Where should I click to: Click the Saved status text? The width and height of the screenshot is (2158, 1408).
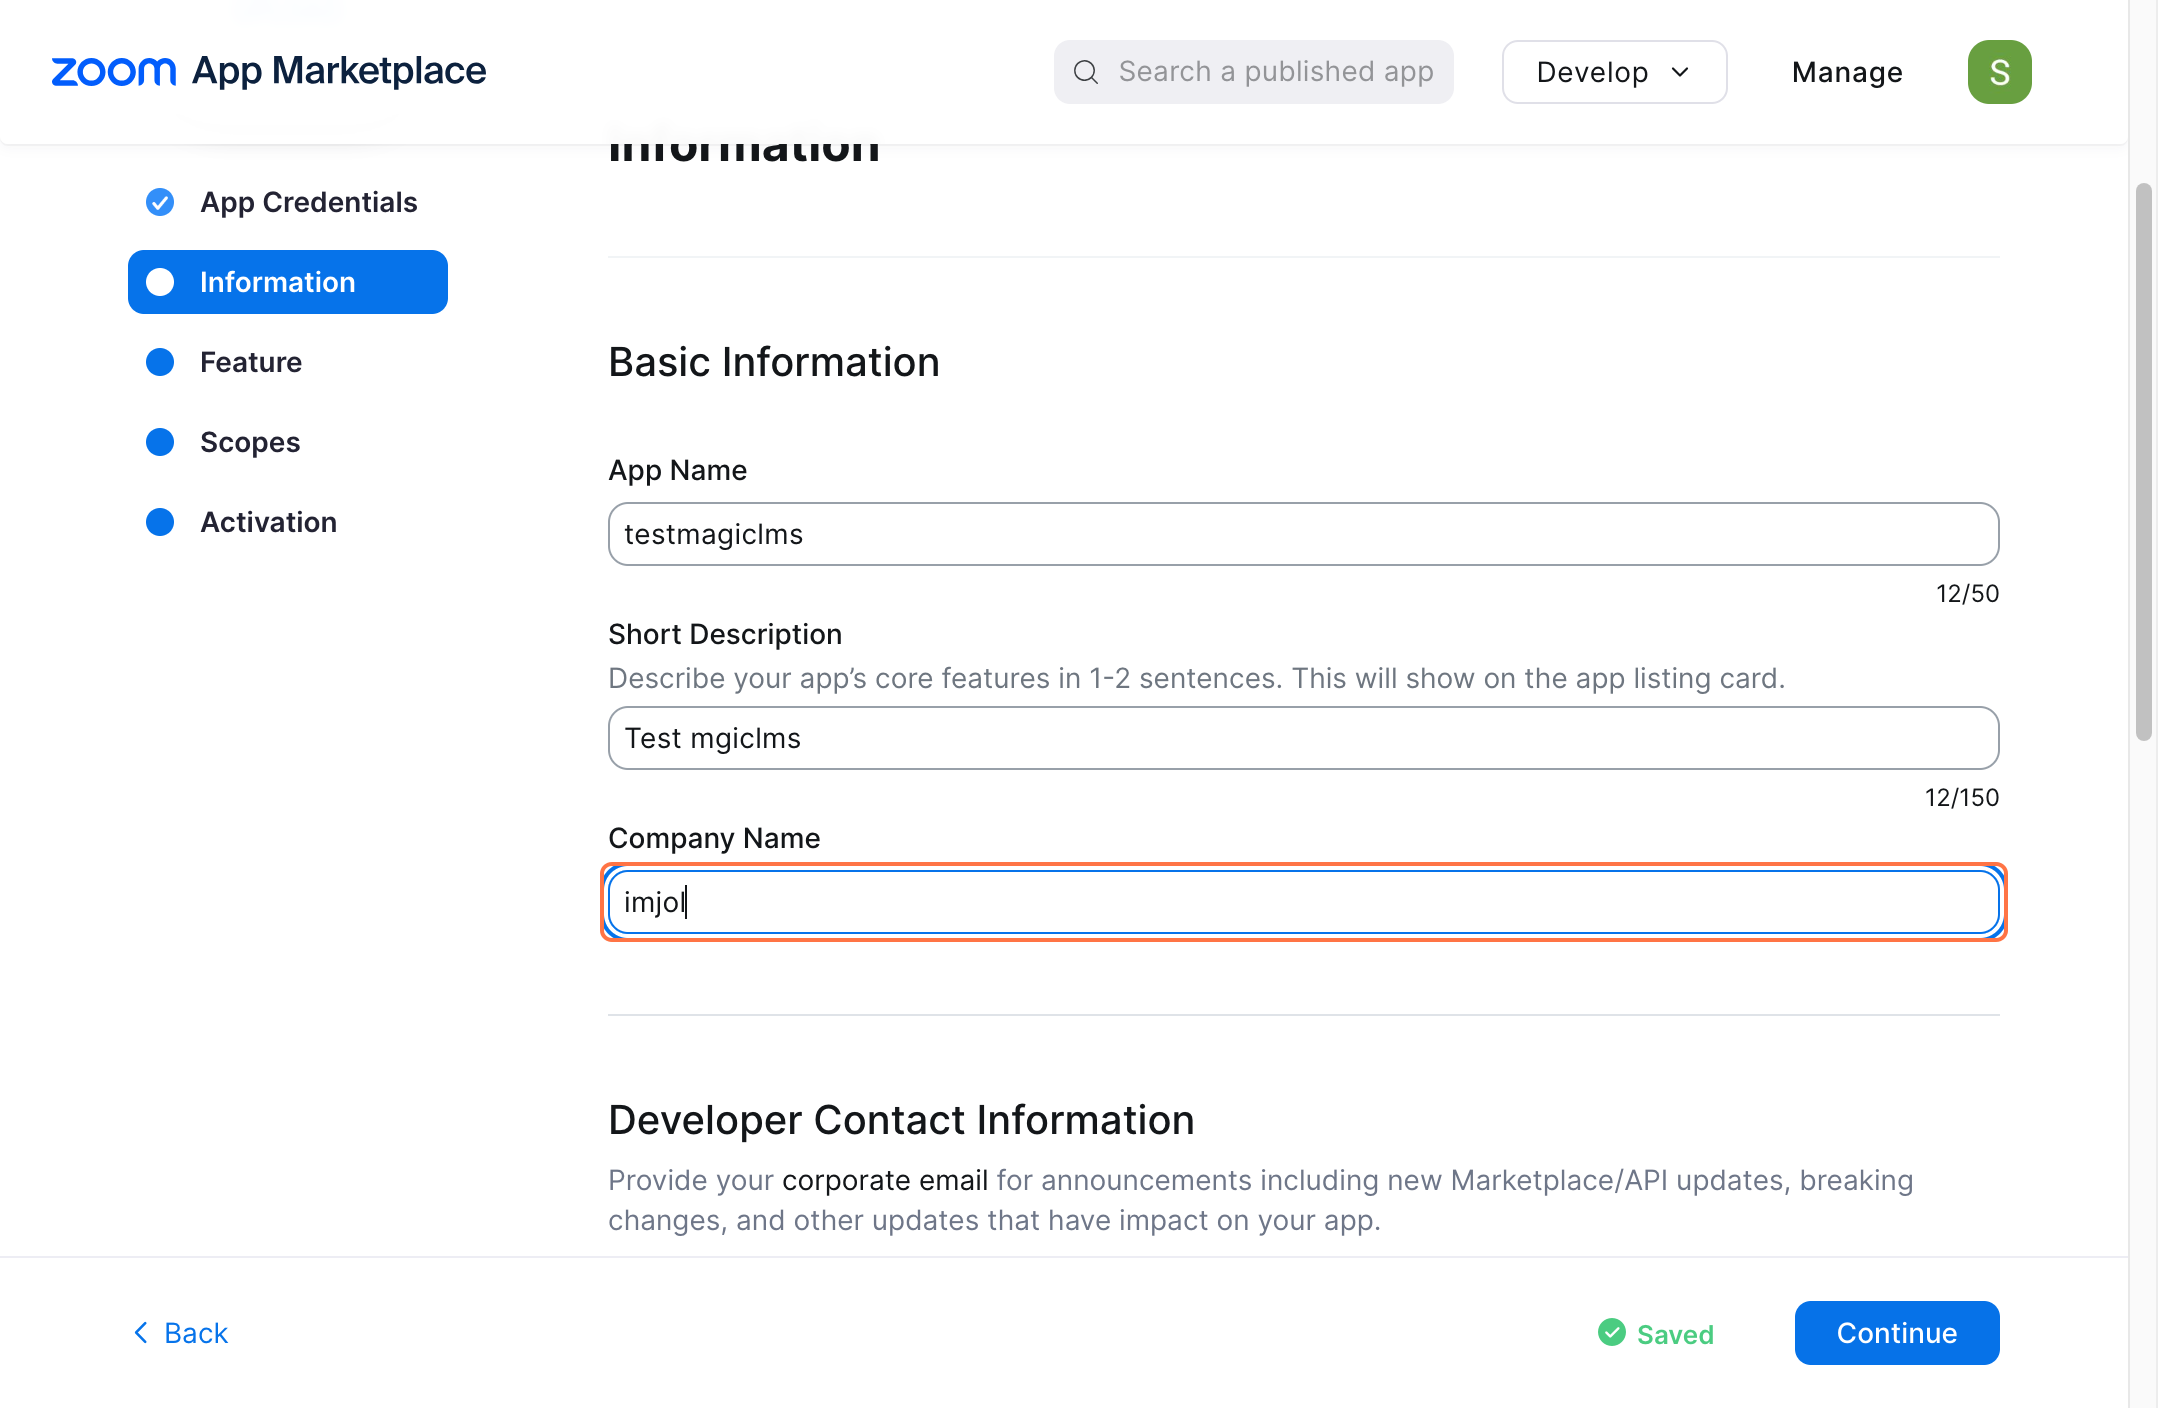pyautogui.click(x=1675, y=1334)
